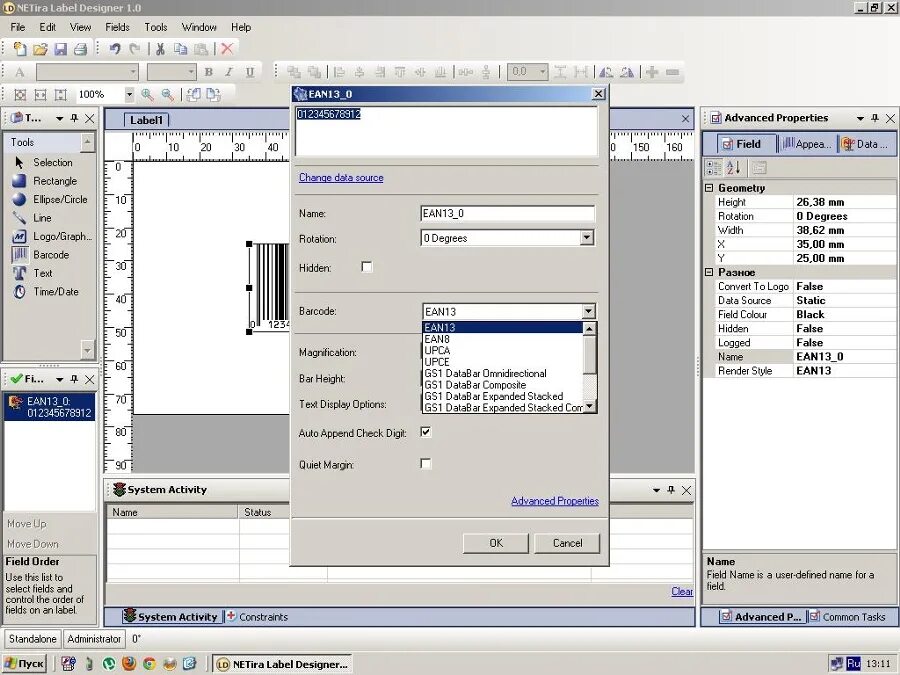Select EAN13_0 field in field list
The height and width of the screenshot is (675, 900).
[50, 406]
